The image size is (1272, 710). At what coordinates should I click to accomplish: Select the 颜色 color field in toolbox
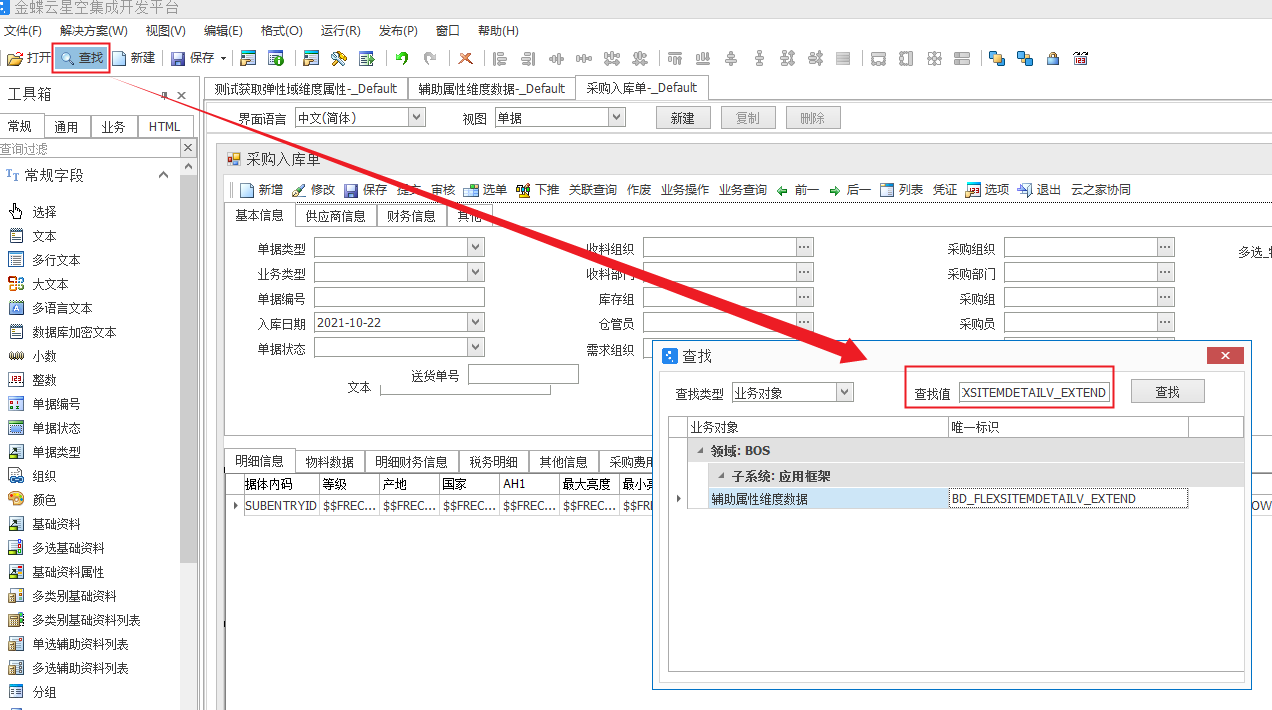click(x=44, y=500)
